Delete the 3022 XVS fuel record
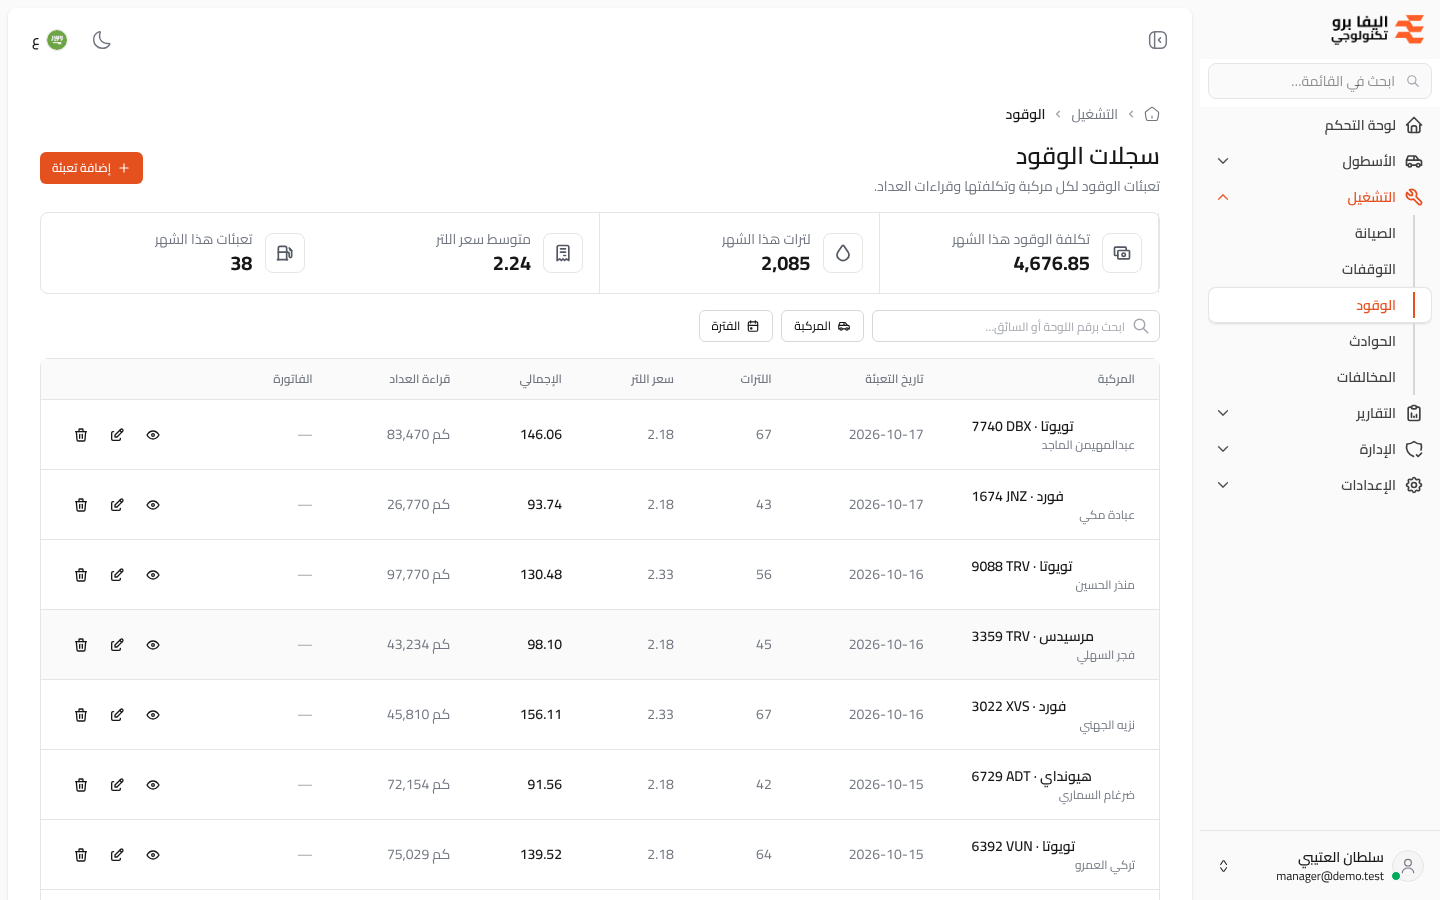1440x900 pixels. [81, 715]
